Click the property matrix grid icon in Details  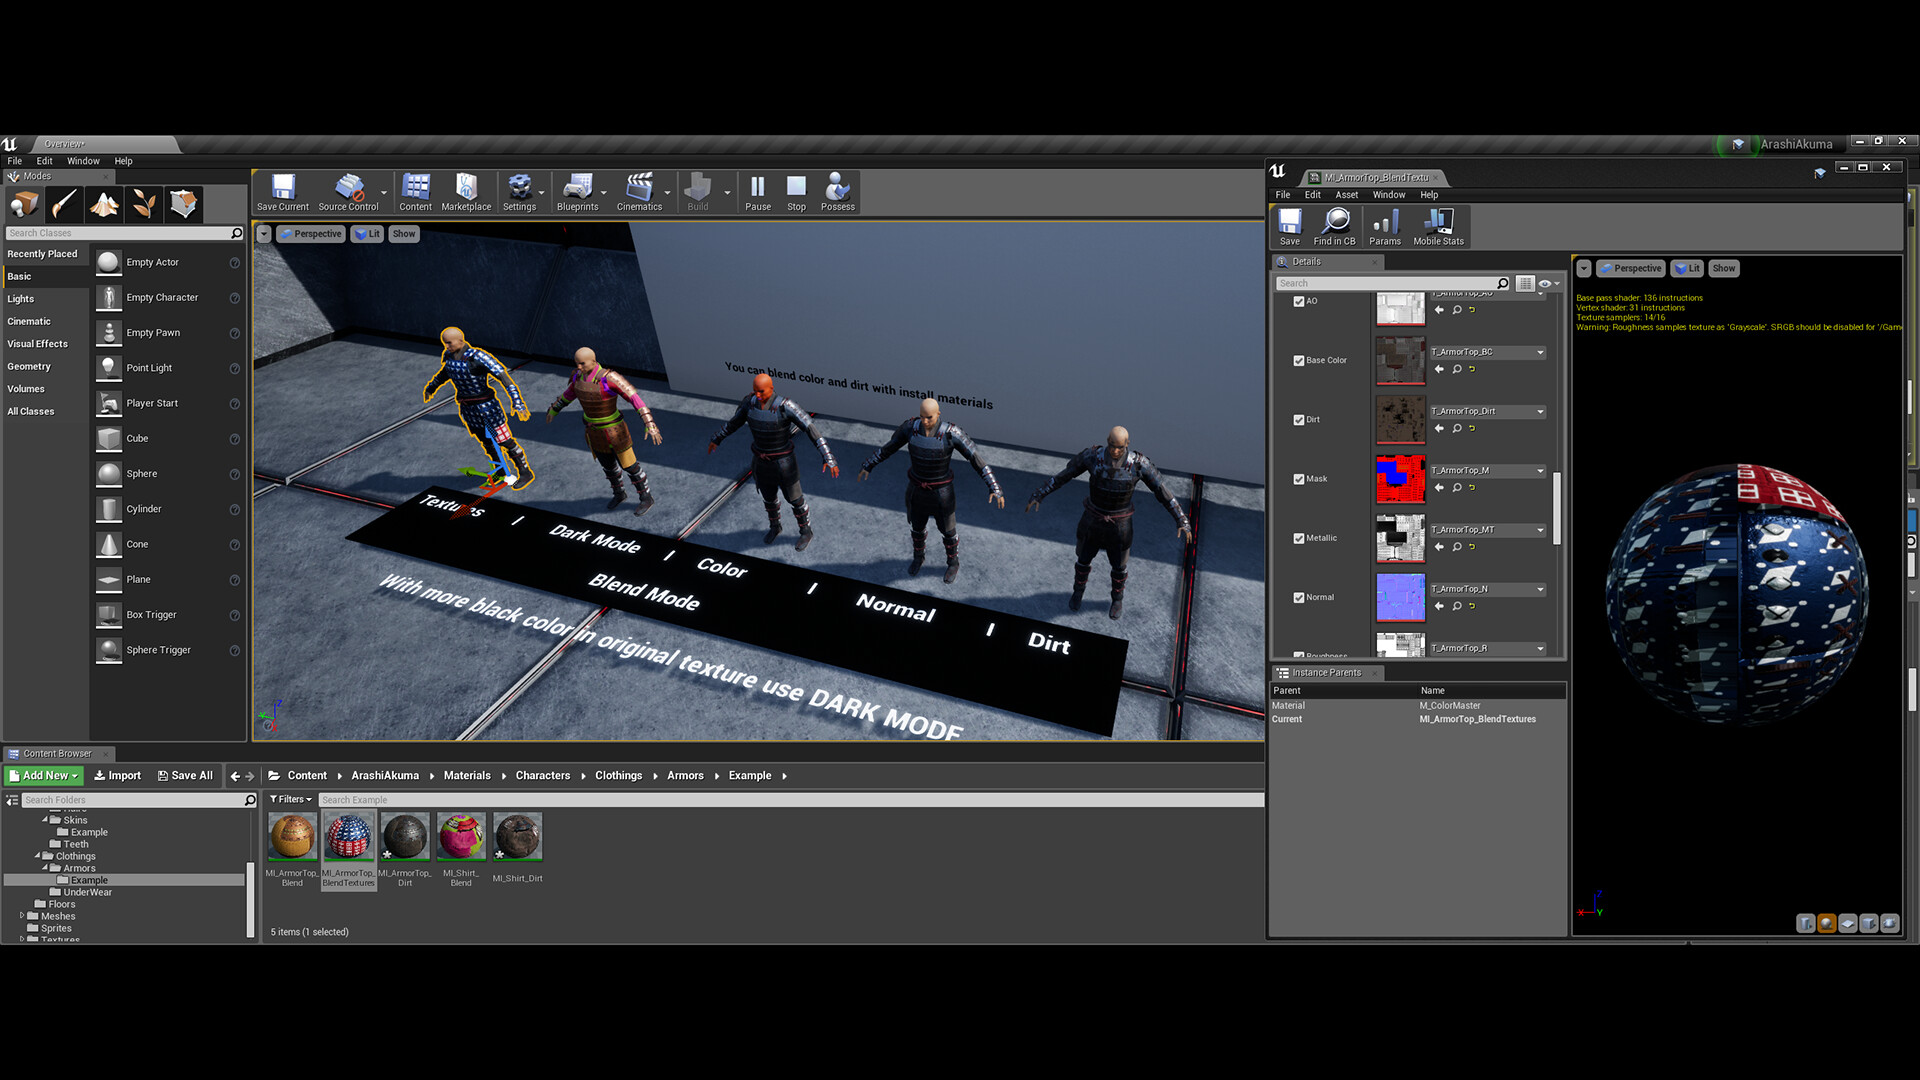1525,284
